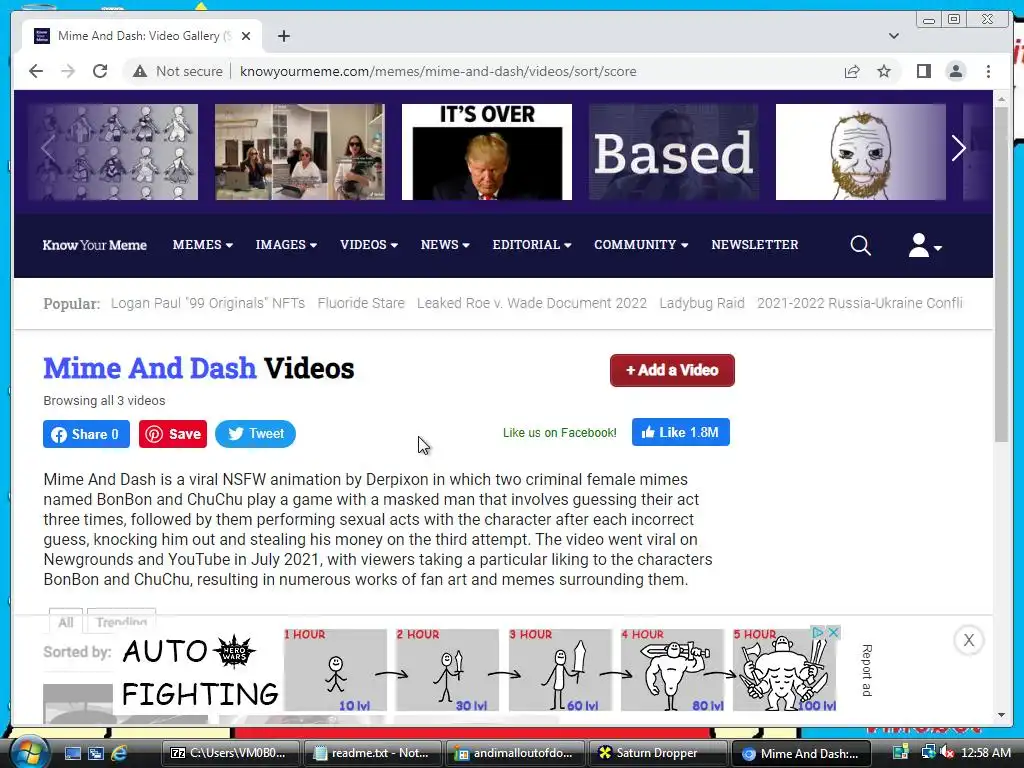Open the Based carousel thumbnail
This screenshot has width=1024, height=768.
673,152
